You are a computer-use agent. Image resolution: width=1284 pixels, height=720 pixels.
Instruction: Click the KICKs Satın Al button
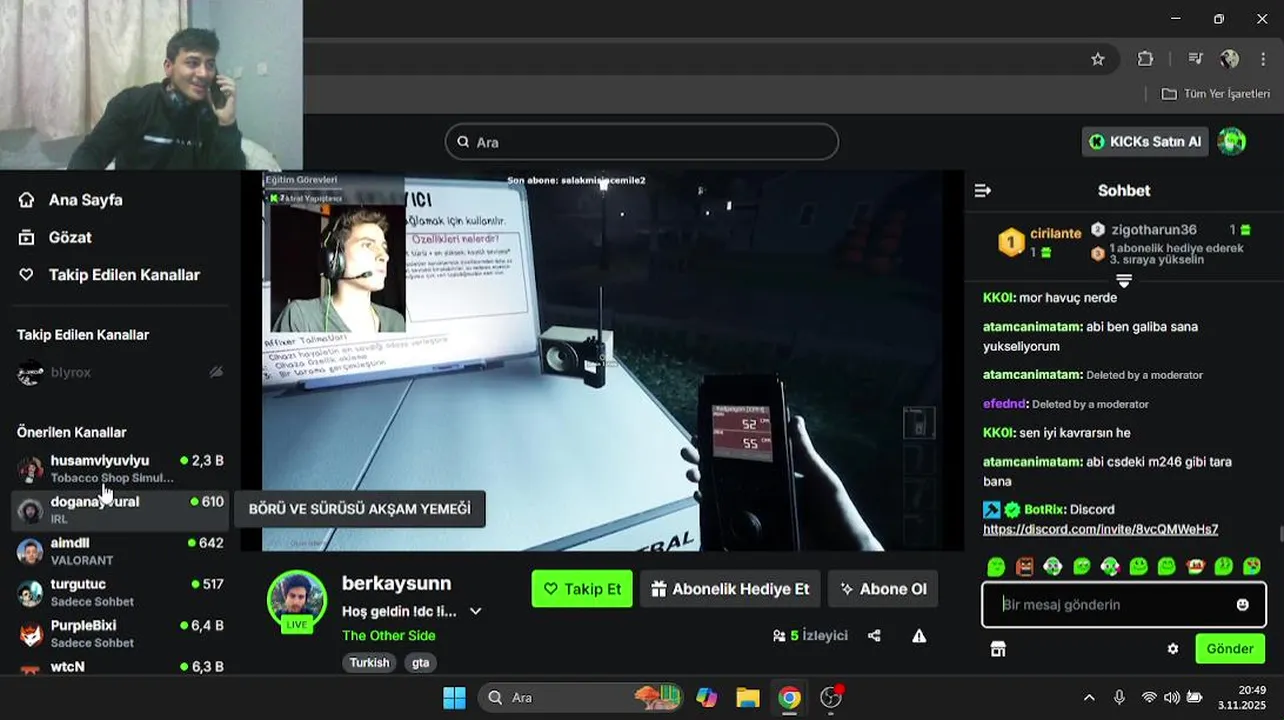click(x=1145, y=142)
